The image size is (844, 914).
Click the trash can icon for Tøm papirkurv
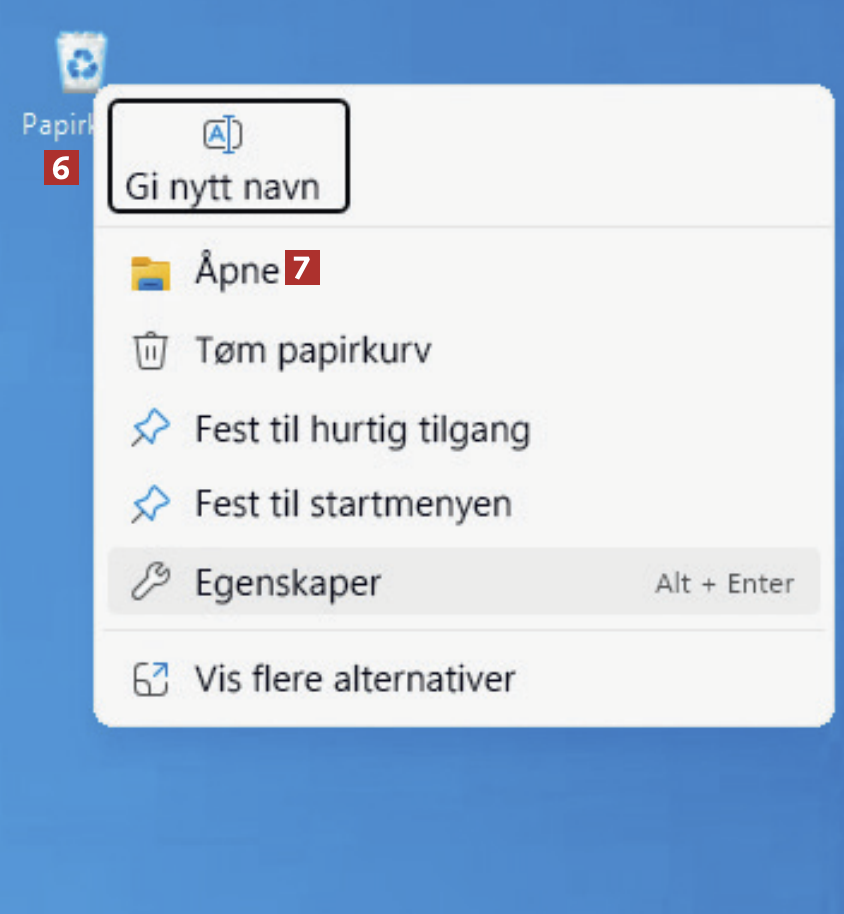coord(150,350)
